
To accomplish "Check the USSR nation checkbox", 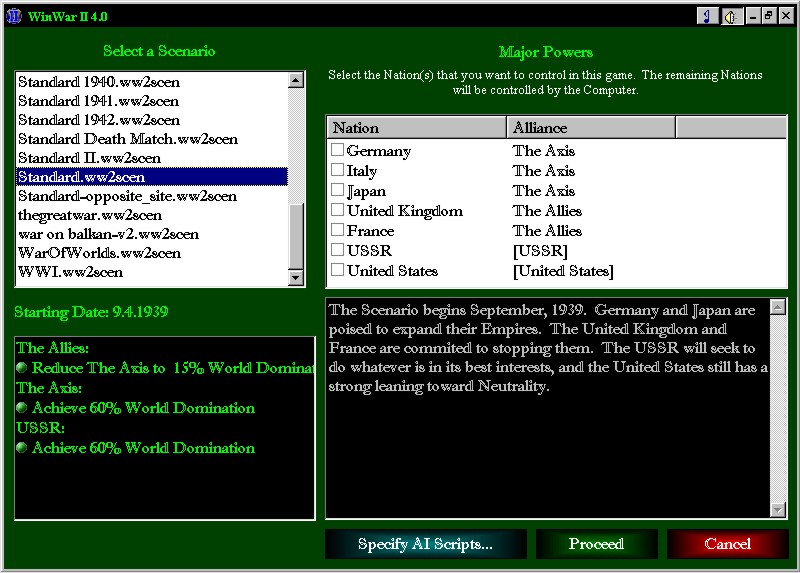I will (337, 250).
